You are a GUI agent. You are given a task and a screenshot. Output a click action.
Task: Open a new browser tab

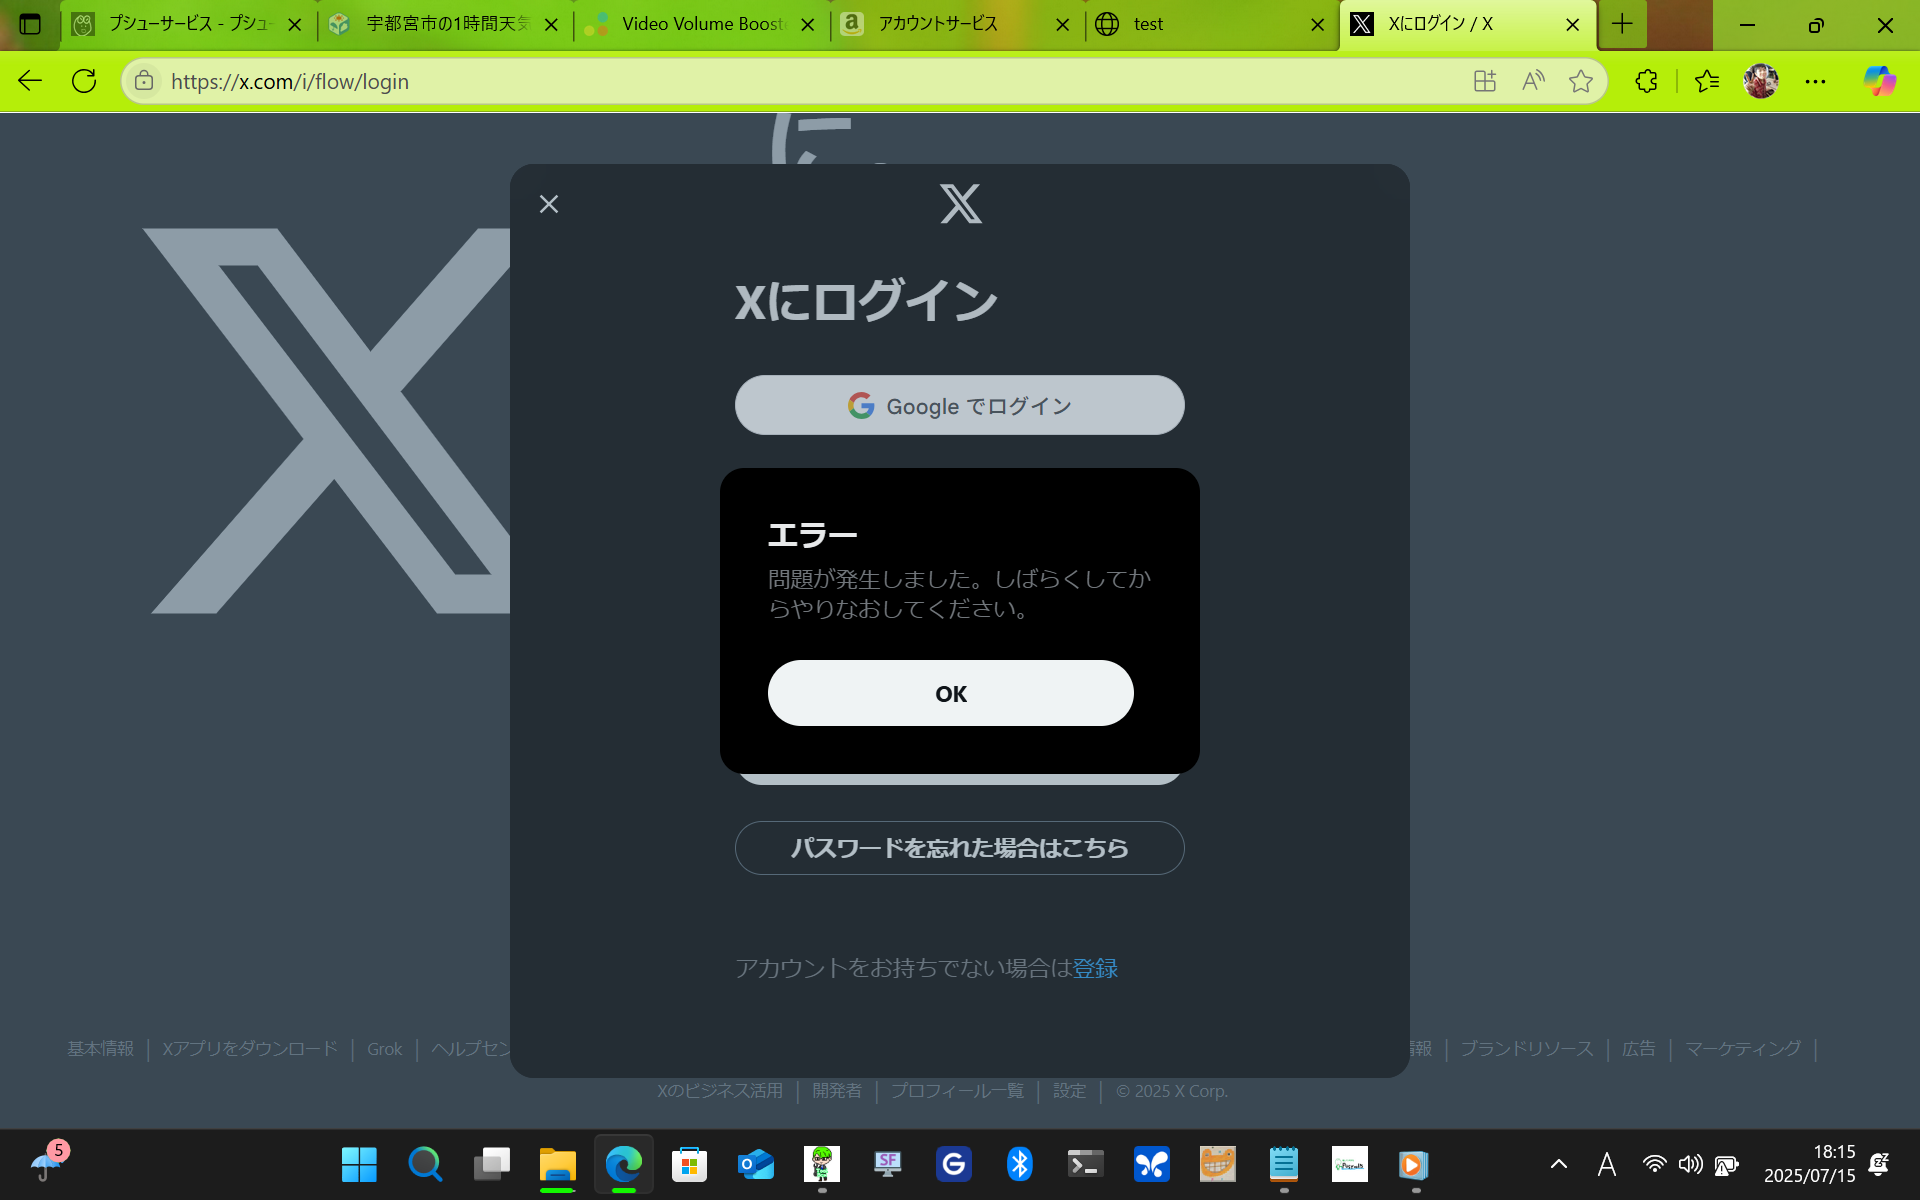click(1622, 24)
